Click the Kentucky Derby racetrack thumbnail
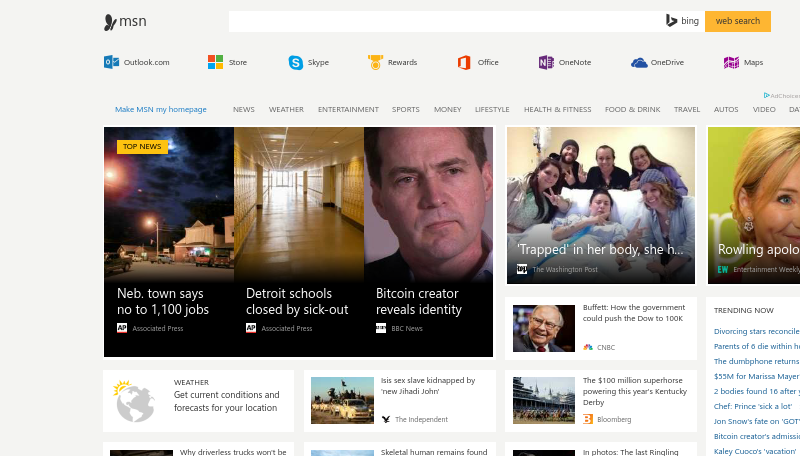 click(544, 400)
